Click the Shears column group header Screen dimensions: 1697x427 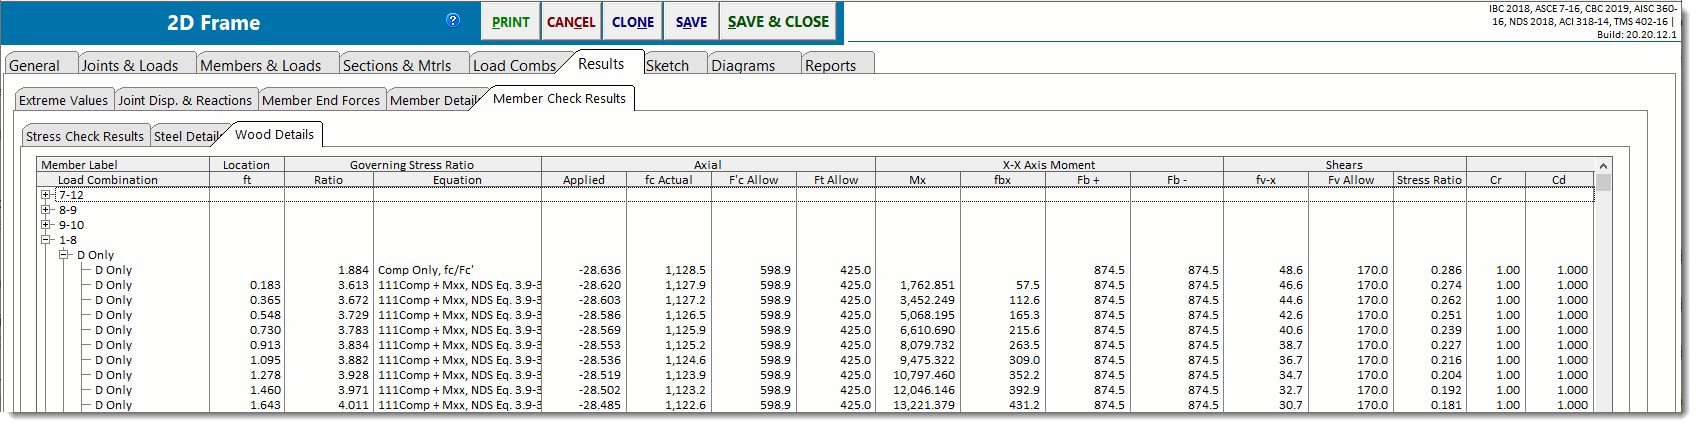point(1344,165)
